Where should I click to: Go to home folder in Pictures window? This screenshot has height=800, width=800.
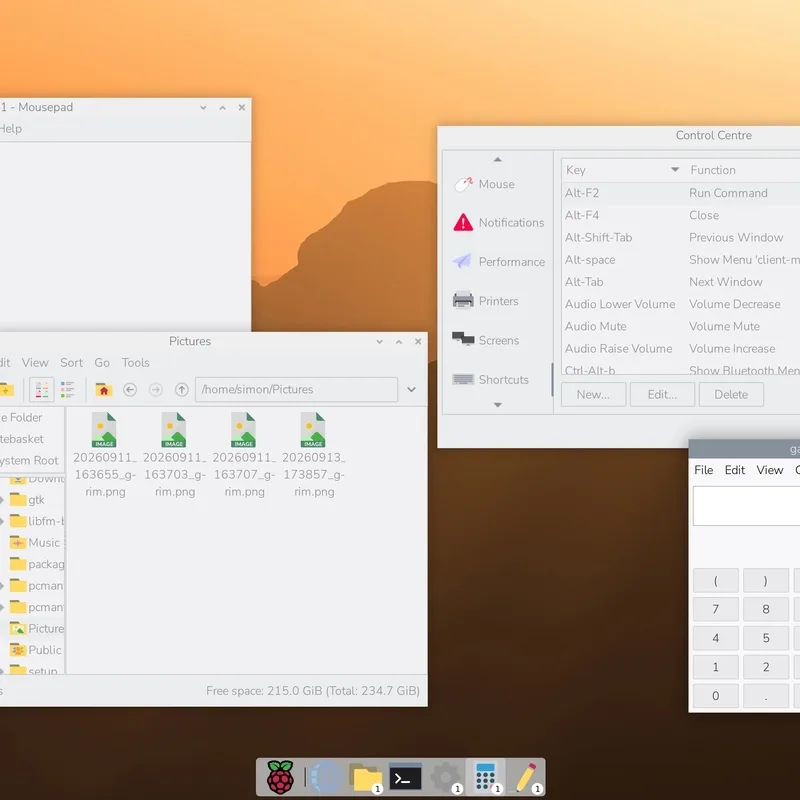(x=104, y=390)
